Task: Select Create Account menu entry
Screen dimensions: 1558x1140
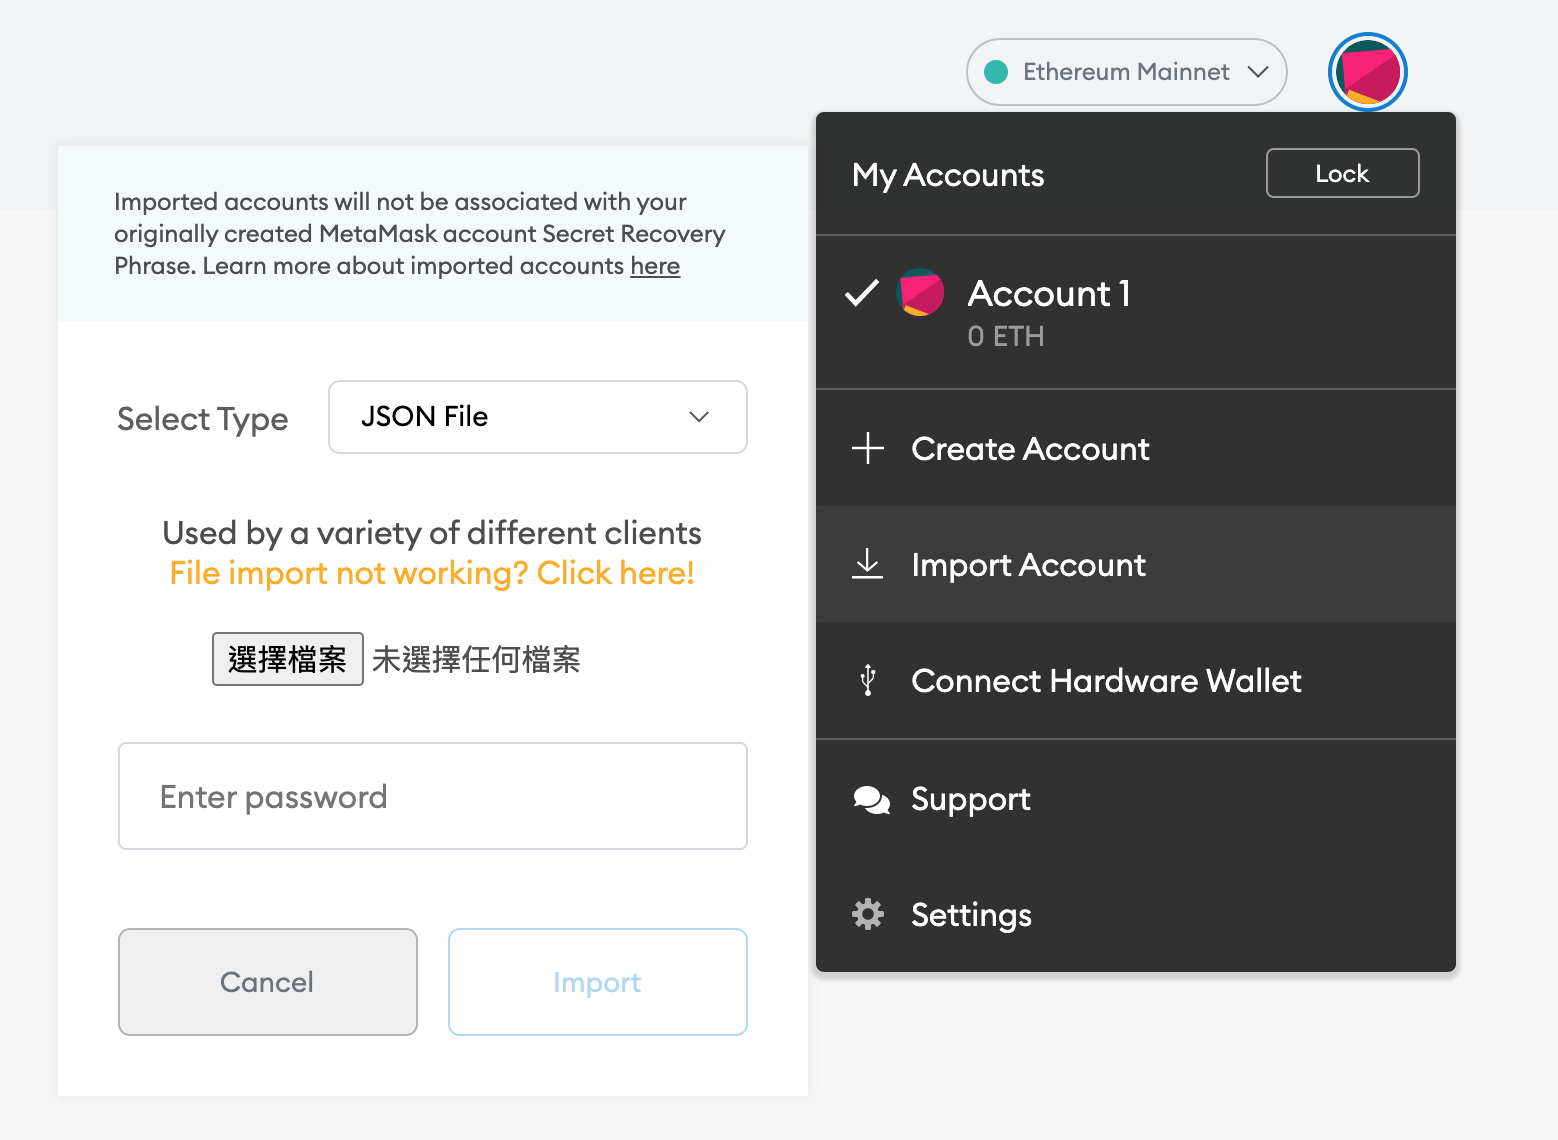Action: [1136, 448]
